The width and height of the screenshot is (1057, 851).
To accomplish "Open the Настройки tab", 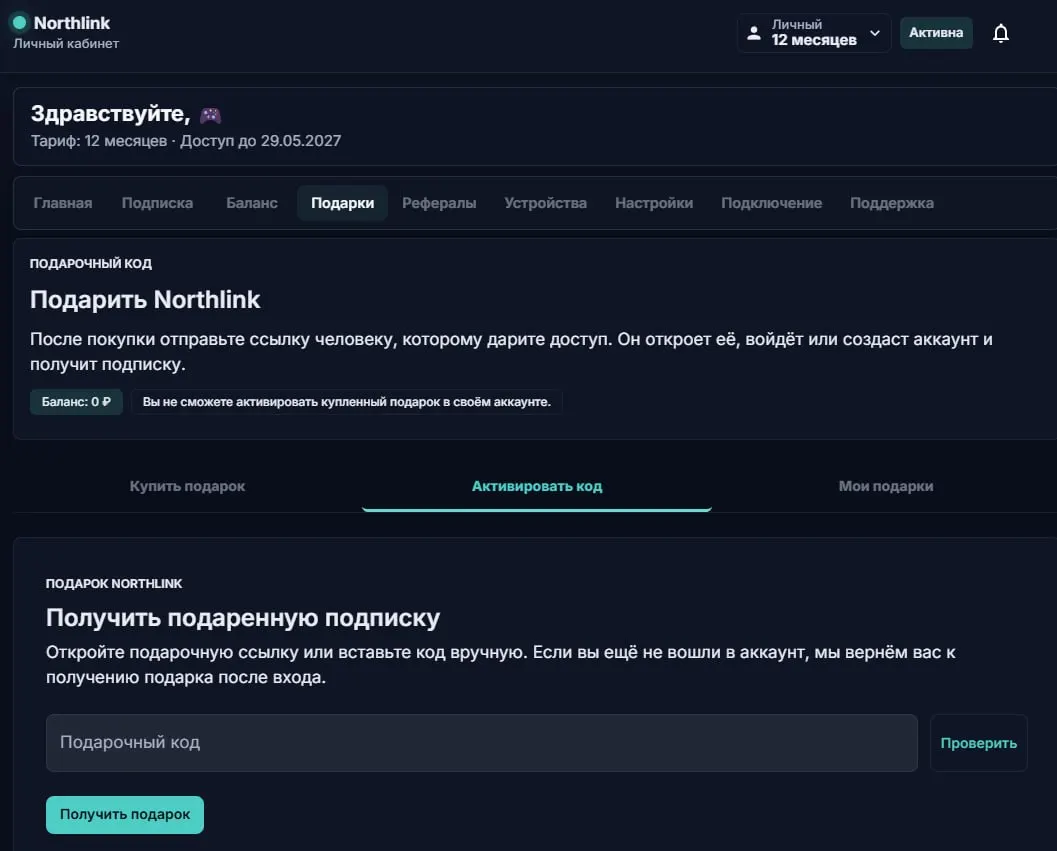I will point(654,203).
